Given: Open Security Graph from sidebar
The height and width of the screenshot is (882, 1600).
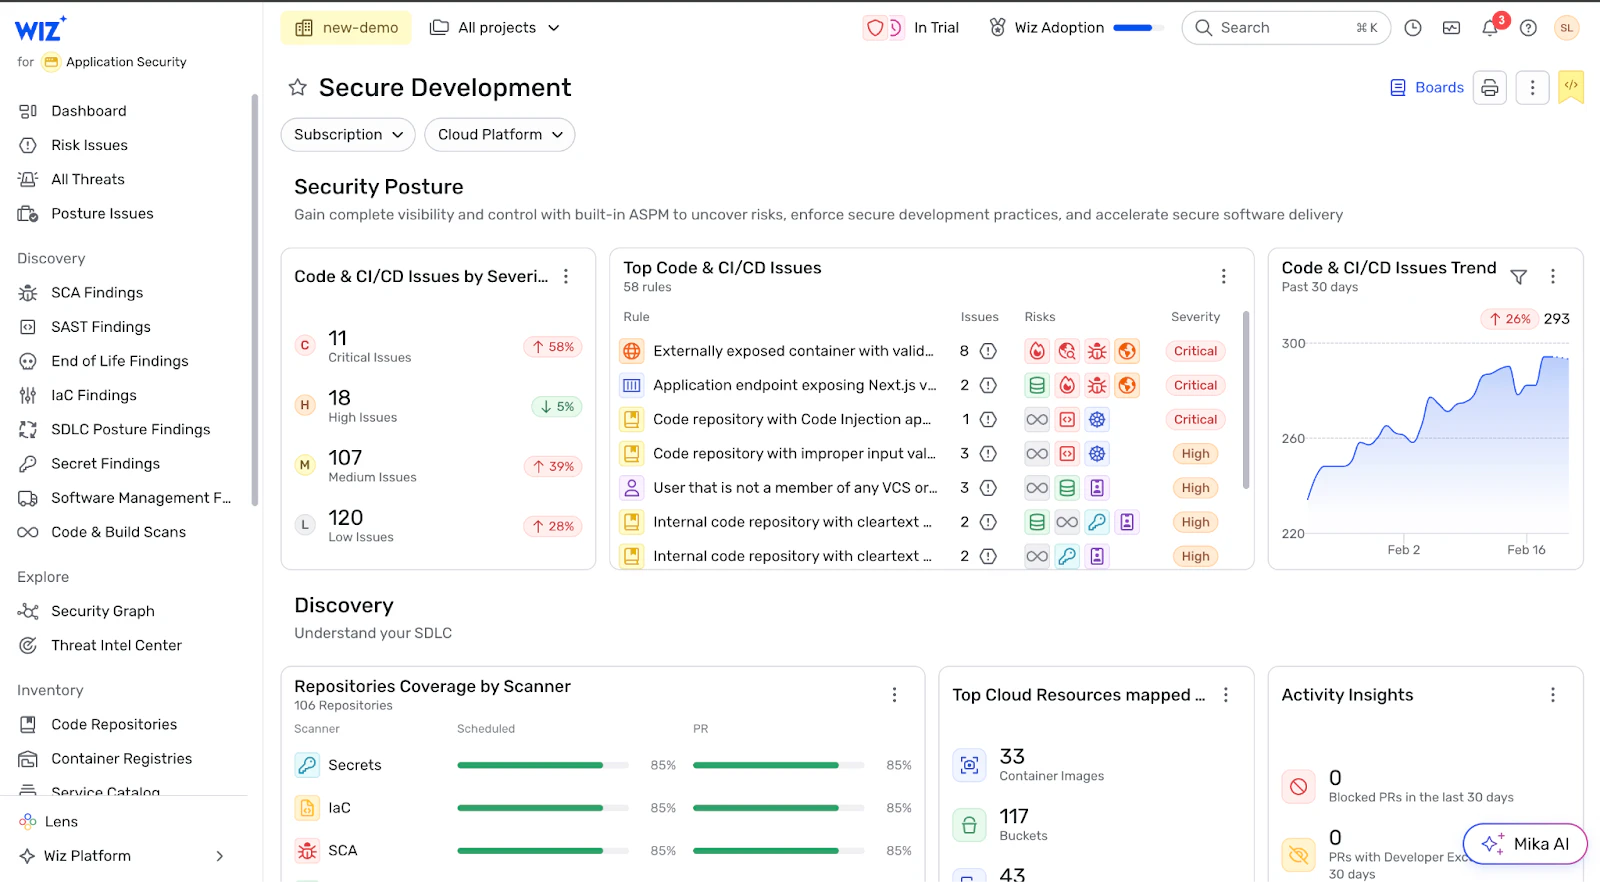Looking at the screenshot, I should 102,611.
